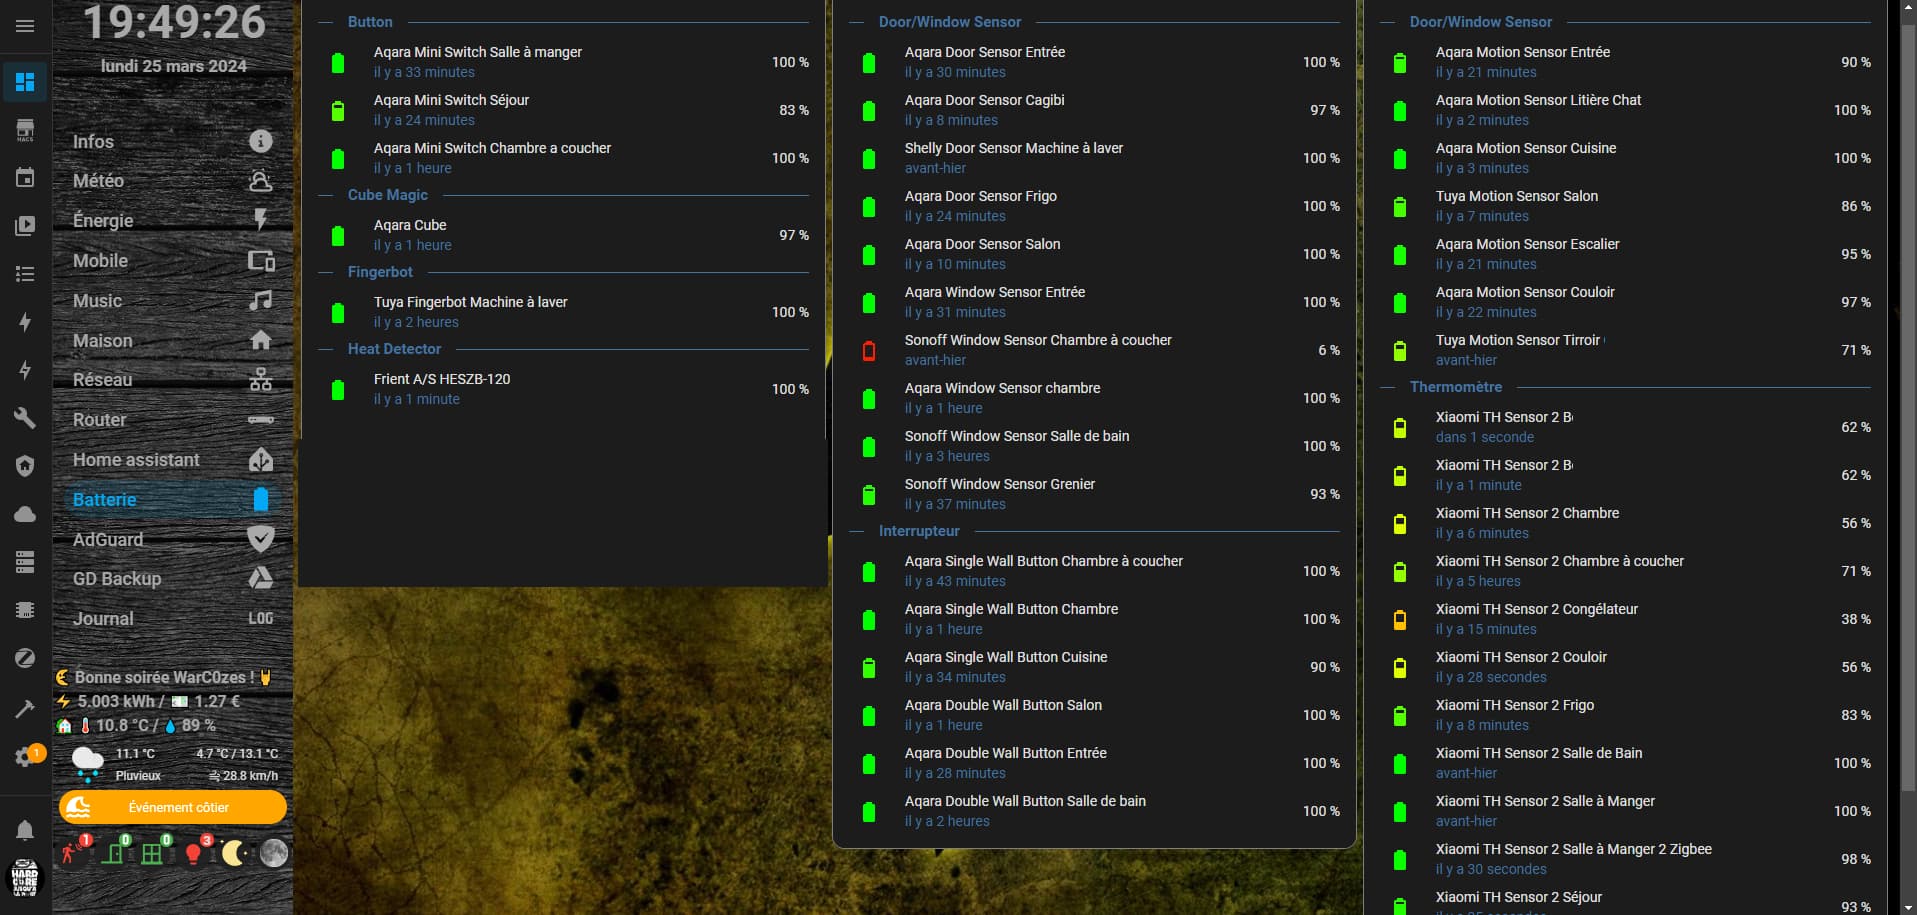The height and width of the screenshot is (915, 1917).
Task: Click the 6 % value of Sonoff Chambre à coucher
Action: pos(1329,350)
